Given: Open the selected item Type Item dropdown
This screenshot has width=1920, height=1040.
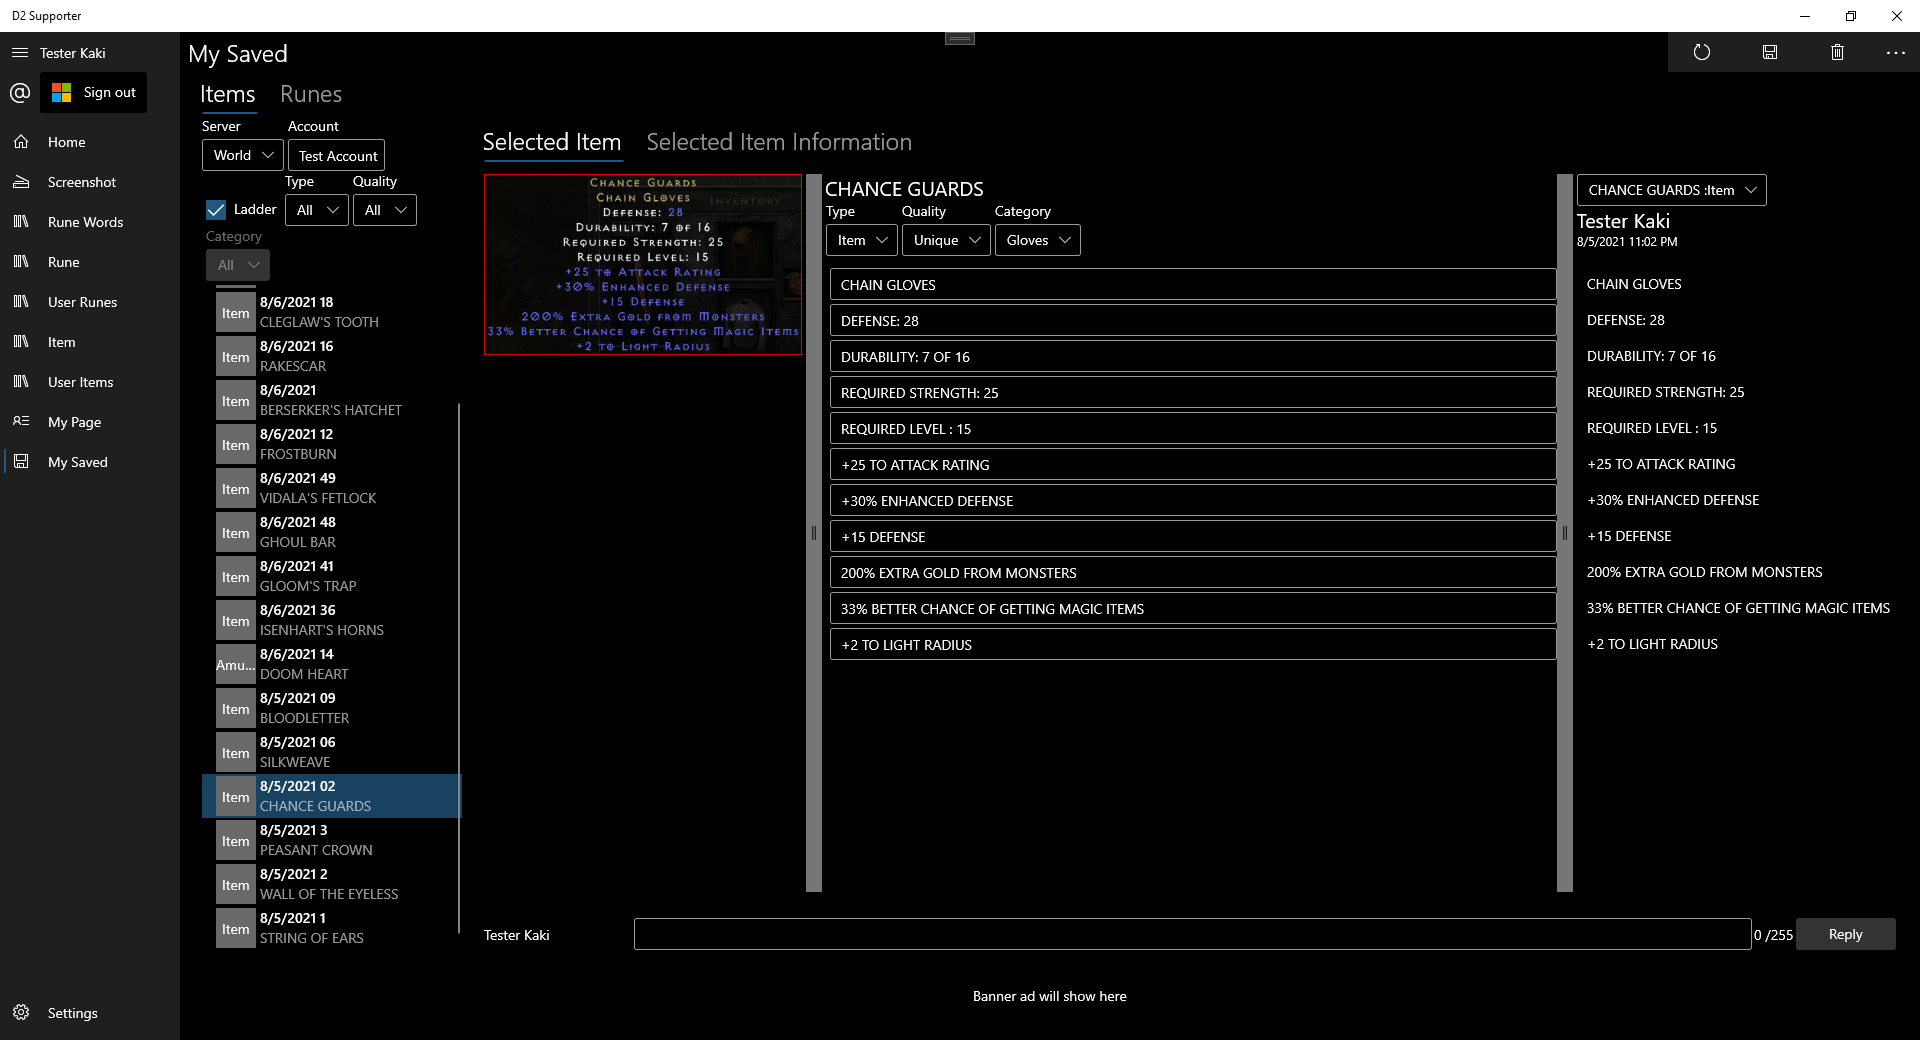Looking at the screenshot, I should pyautogui.click(x=862, y=240).
